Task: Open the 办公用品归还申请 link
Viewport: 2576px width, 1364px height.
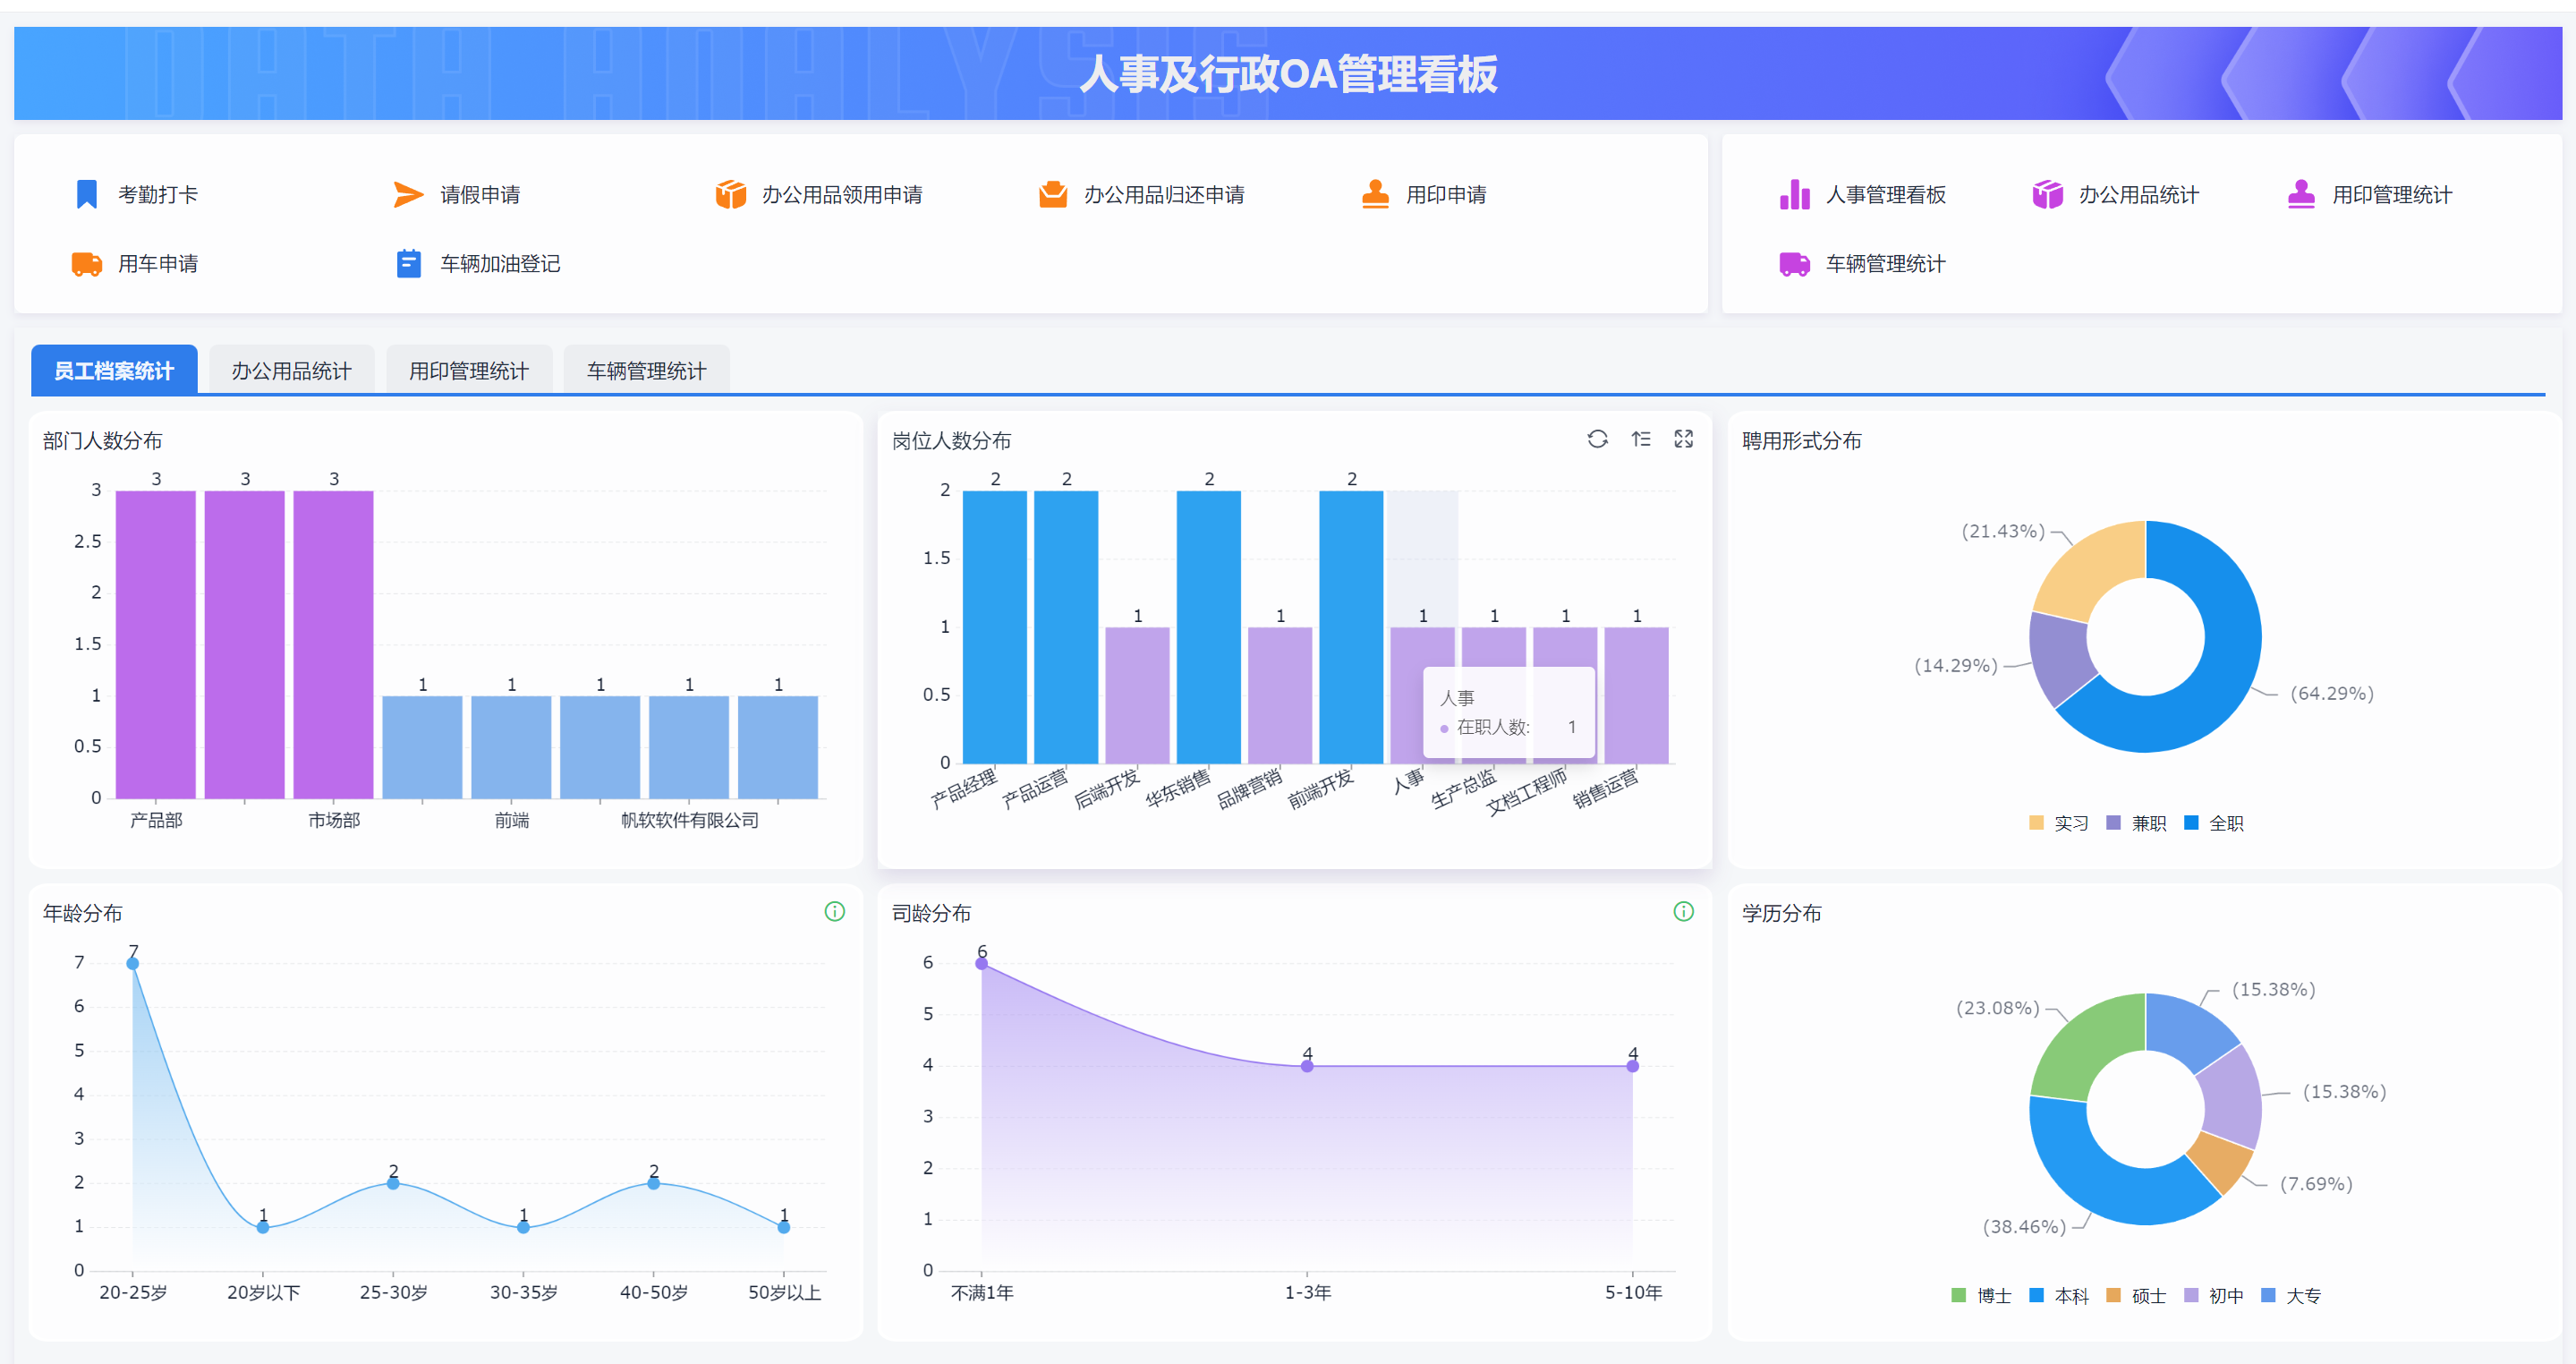Action: 1164,195
